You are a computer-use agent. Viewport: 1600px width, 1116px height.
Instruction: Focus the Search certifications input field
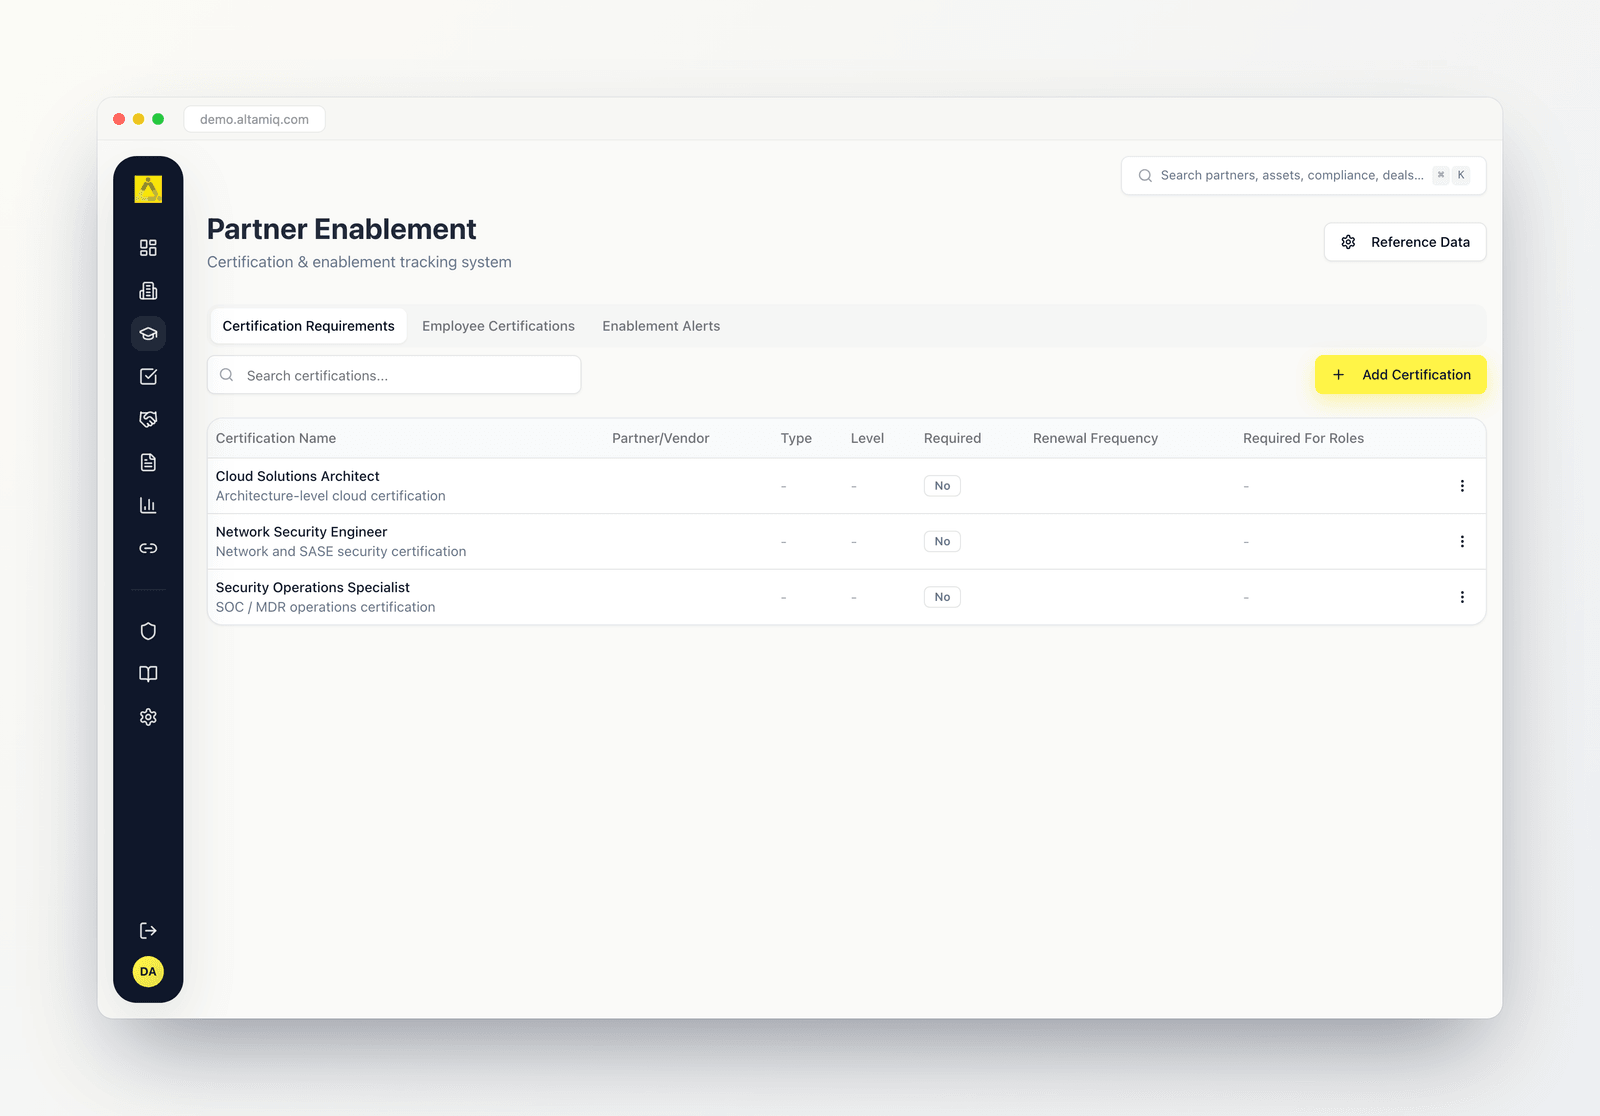(x=394, y=375)
